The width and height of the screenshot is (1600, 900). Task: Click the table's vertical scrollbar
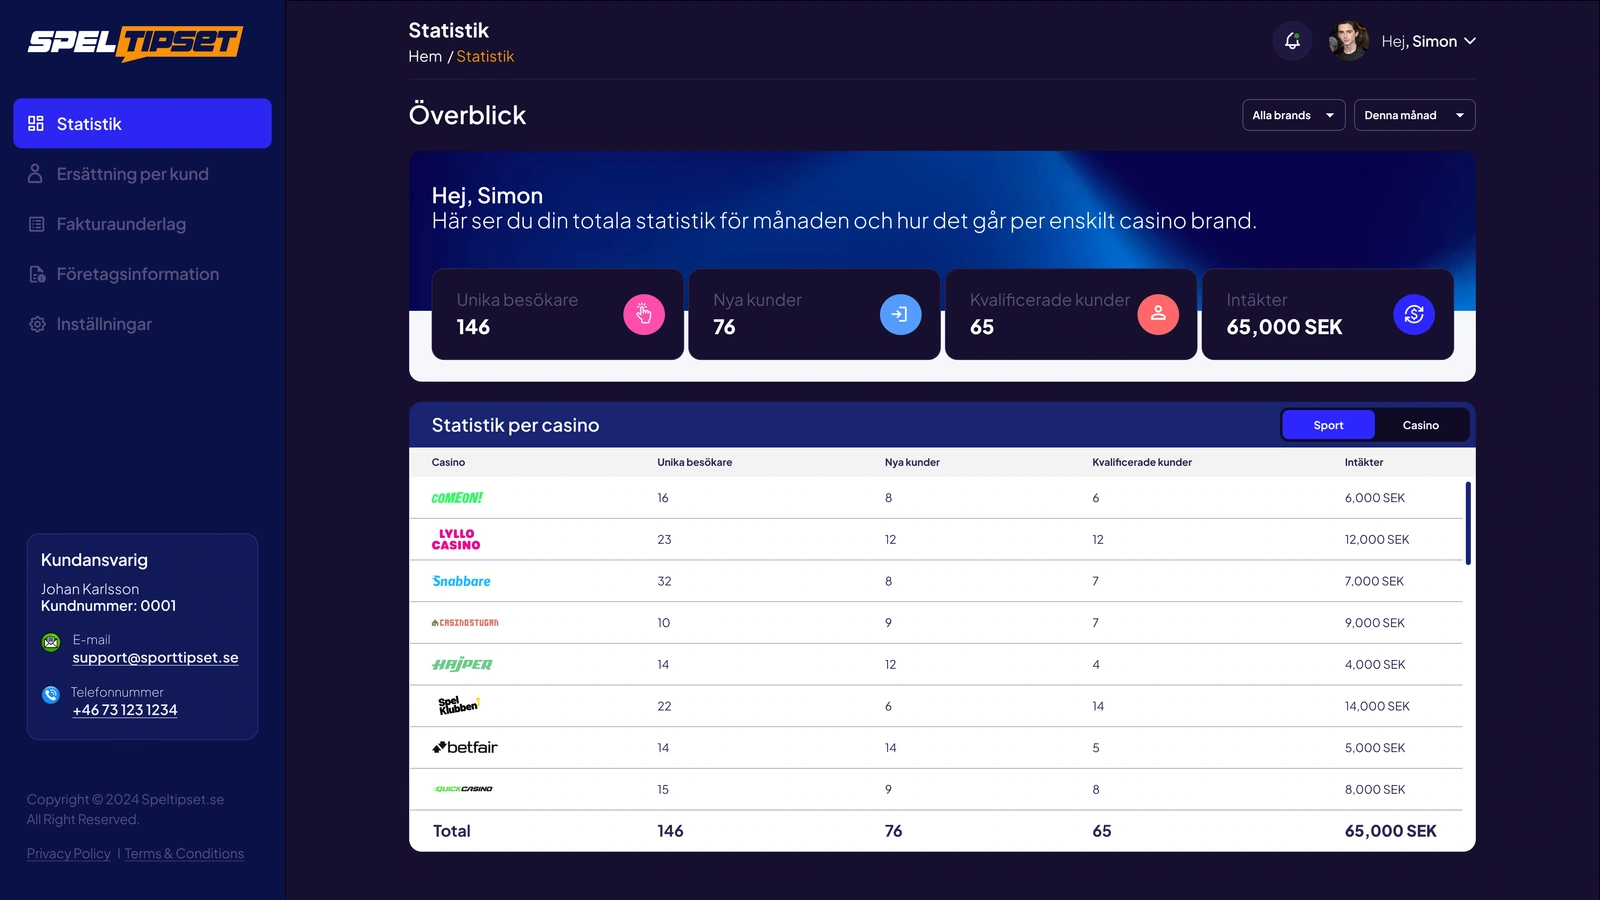click(x=1468, y=523)
